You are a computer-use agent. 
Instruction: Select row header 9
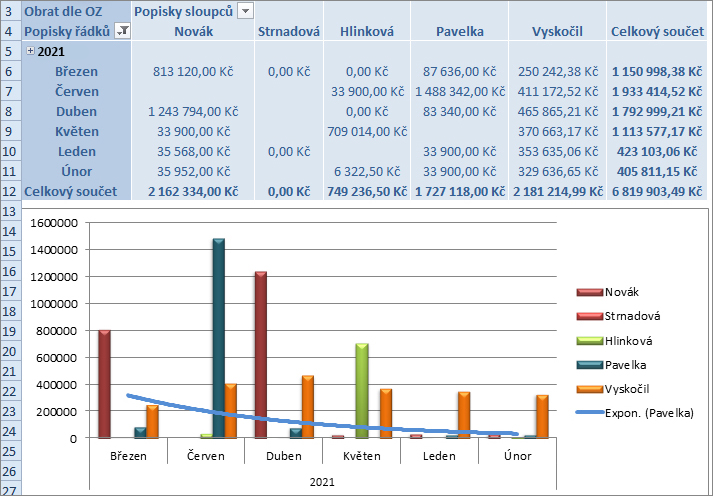(x=10, y=131)
